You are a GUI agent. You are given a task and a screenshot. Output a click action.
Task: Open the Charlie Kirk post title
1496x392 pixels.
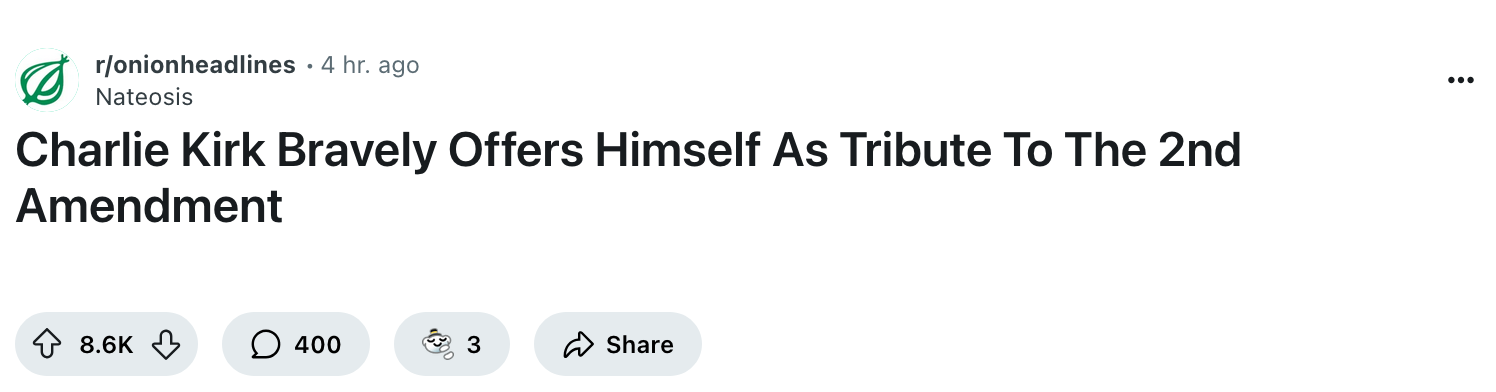(x=628, y=178)
